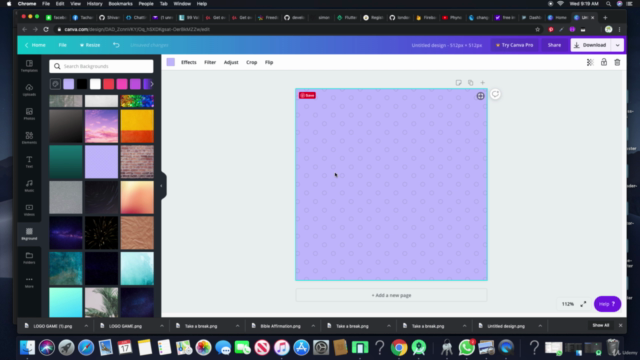Click Show All downloads

point(601,325)
